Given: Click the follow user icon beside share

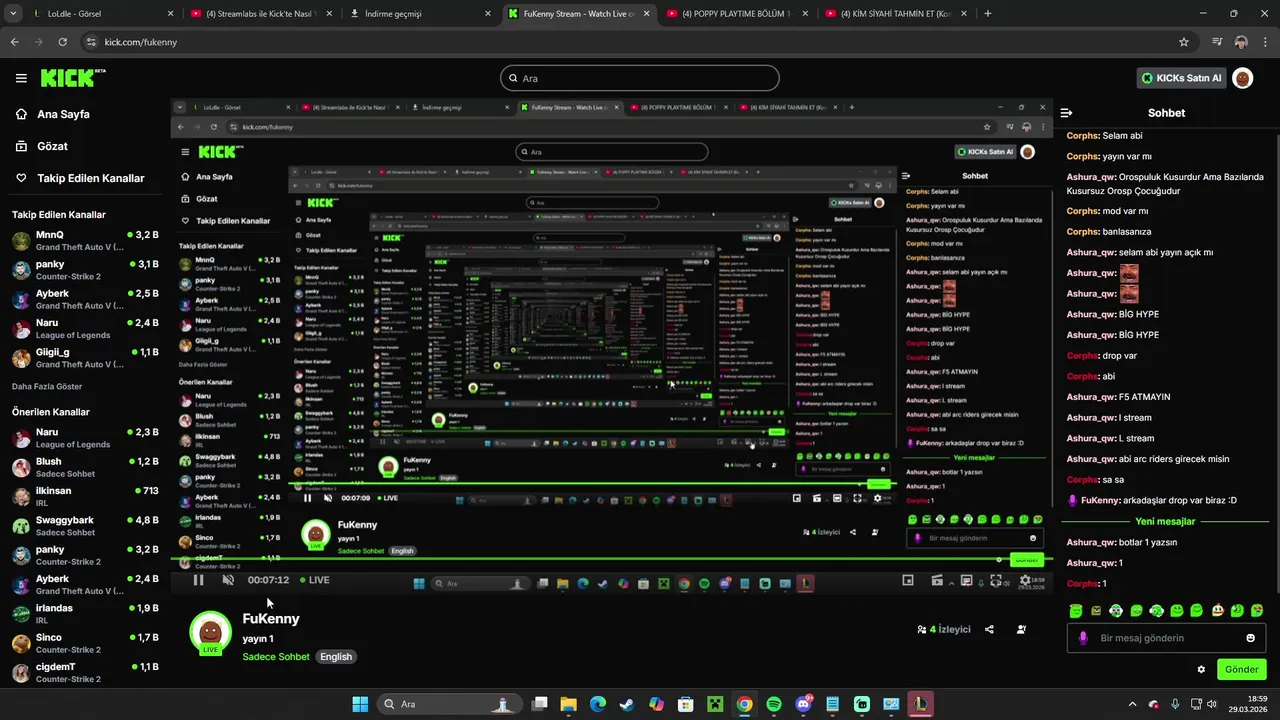Looking at the screenshot, I should point(1021,630).
